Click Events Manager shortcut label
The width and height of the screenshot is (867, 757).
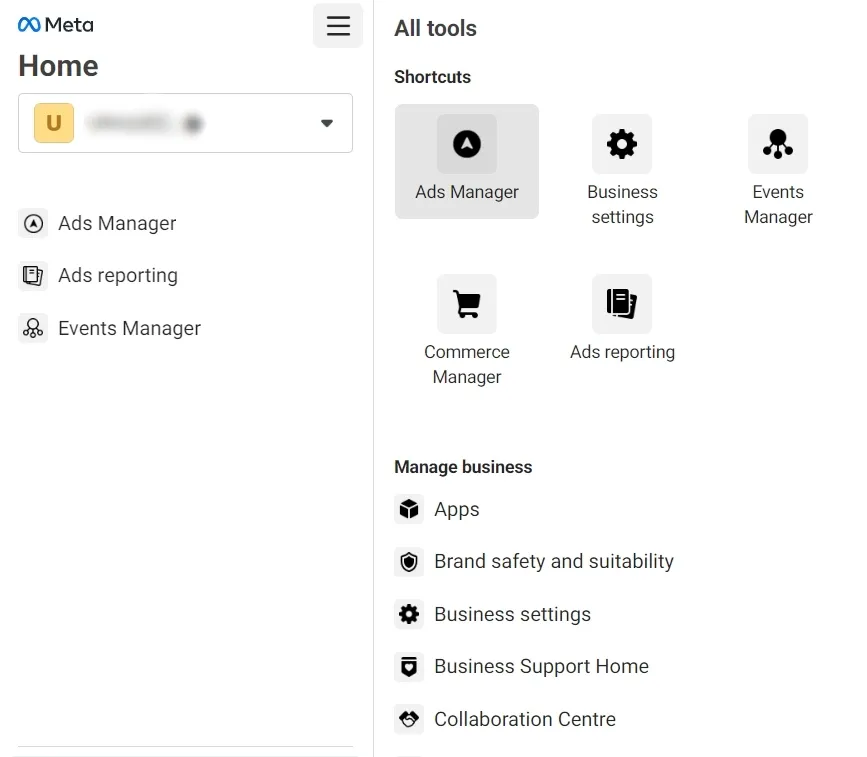[x=778, y=204]
